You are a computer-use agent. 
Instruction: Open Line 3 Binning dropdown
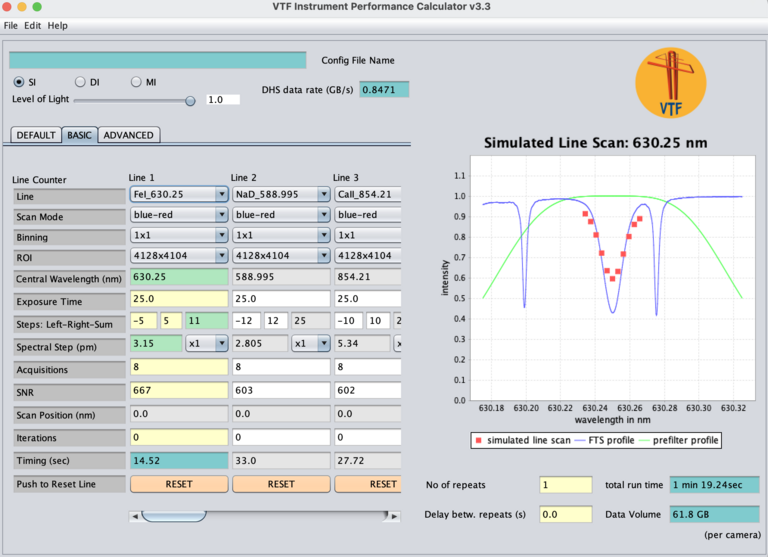click(x=368, y=235)
